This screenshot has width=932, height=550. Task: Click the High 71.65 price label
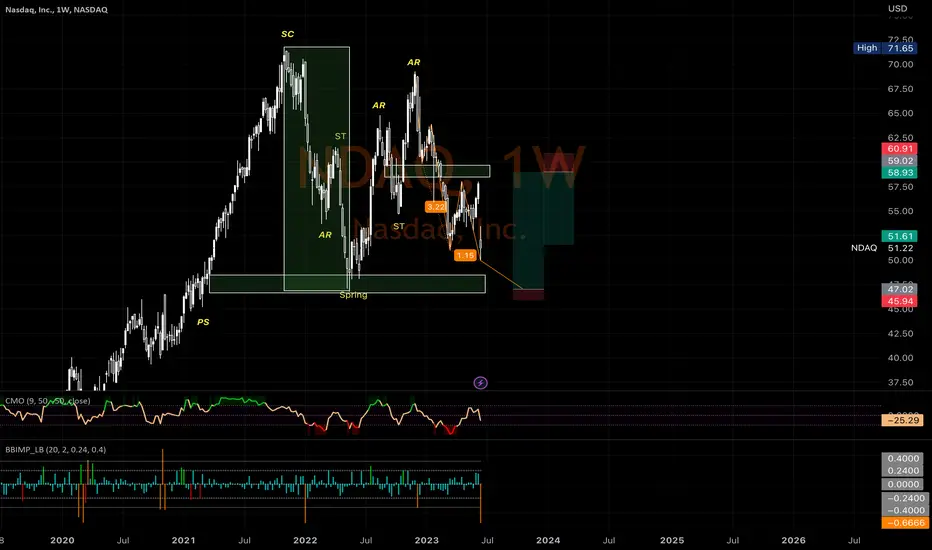coord(884,48)
